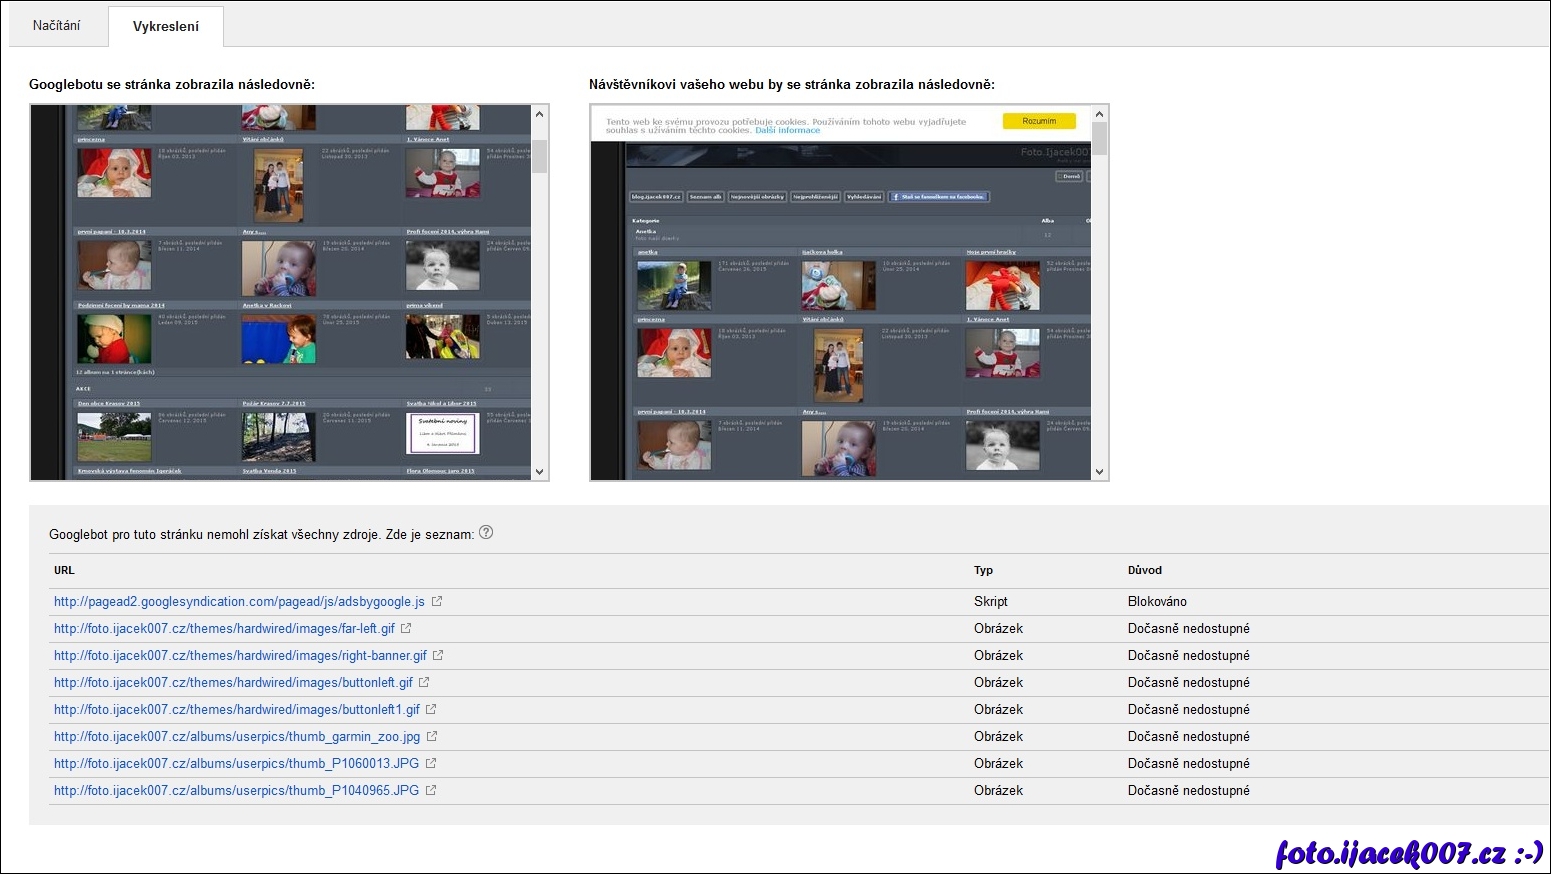Viewport: 1551px width, 874px height.
Task: Click baby photo thumbnail in Googlebot preview
Action: point(115,173)
